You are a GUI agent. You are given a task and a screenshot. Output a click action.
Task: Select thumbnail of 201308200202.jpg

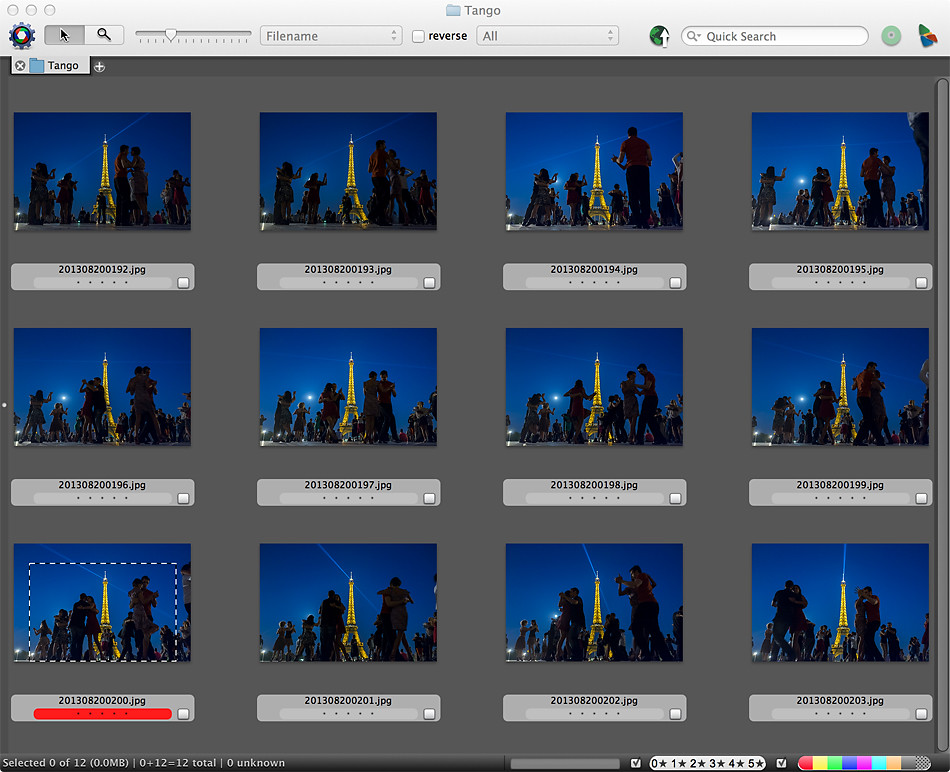tap(594, 602)
